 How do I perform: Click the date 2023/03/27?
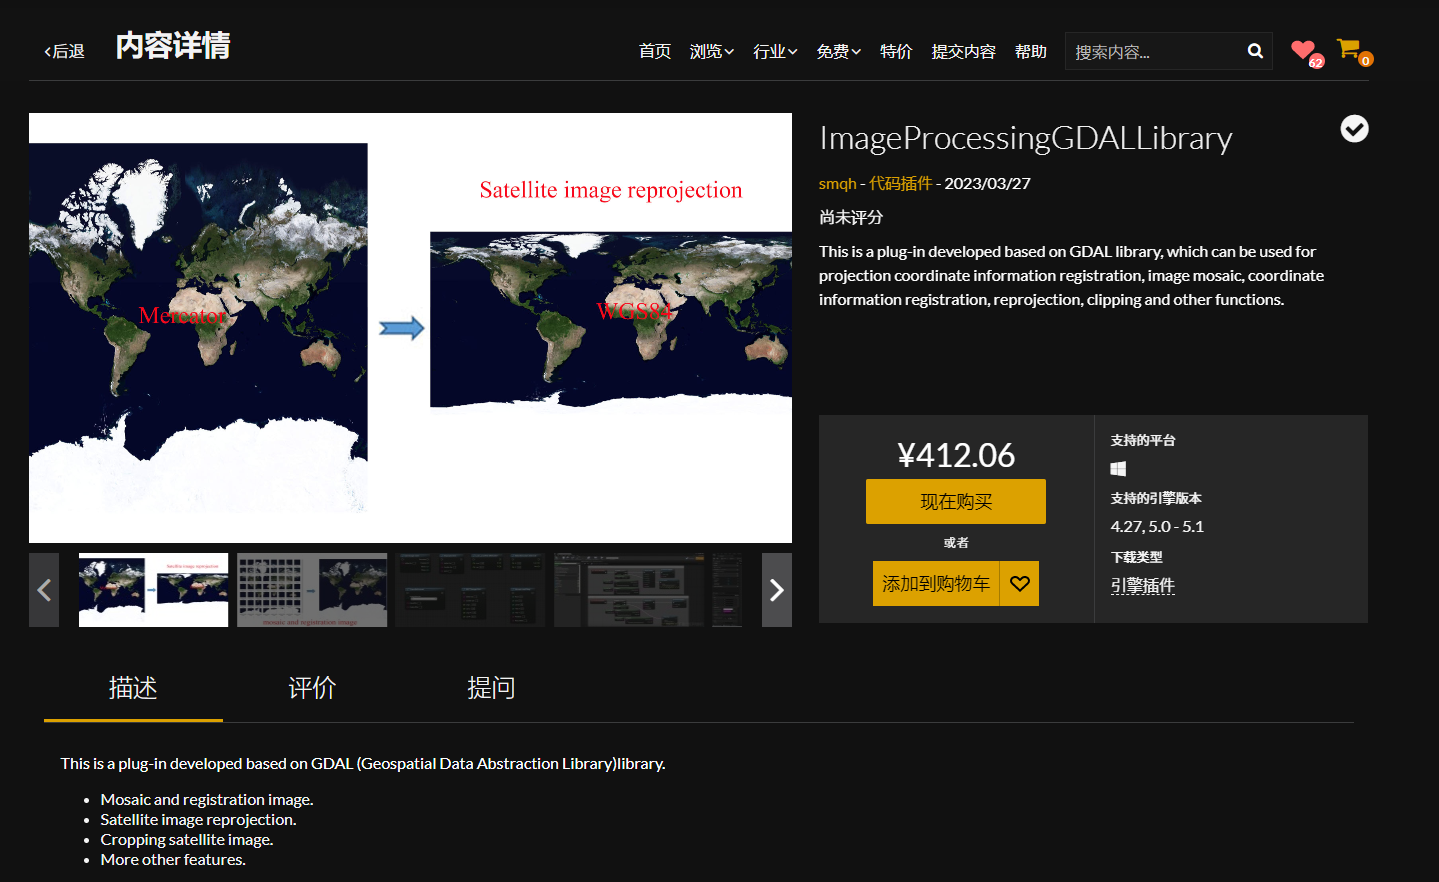987,183
